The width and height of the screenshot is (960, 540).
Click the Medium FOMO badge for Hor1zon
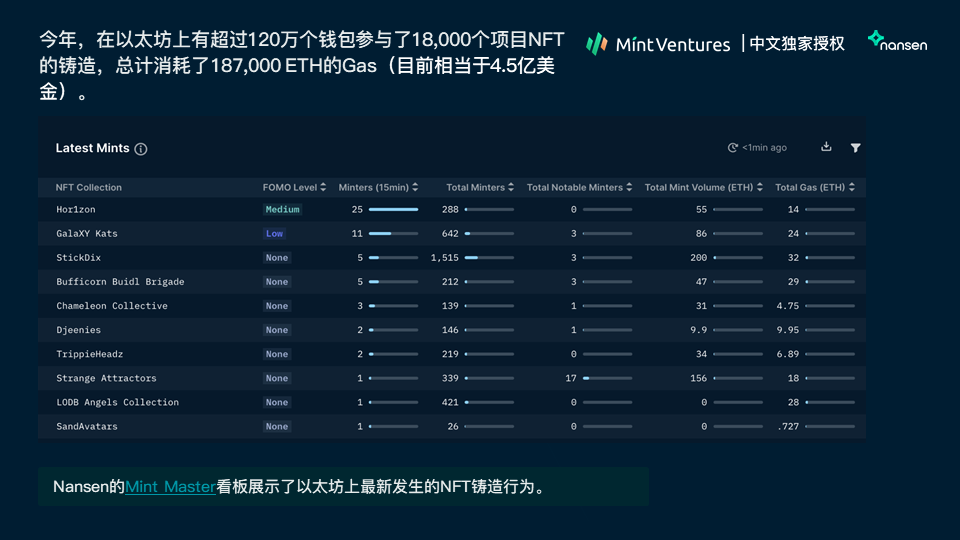tap(282, 209)
